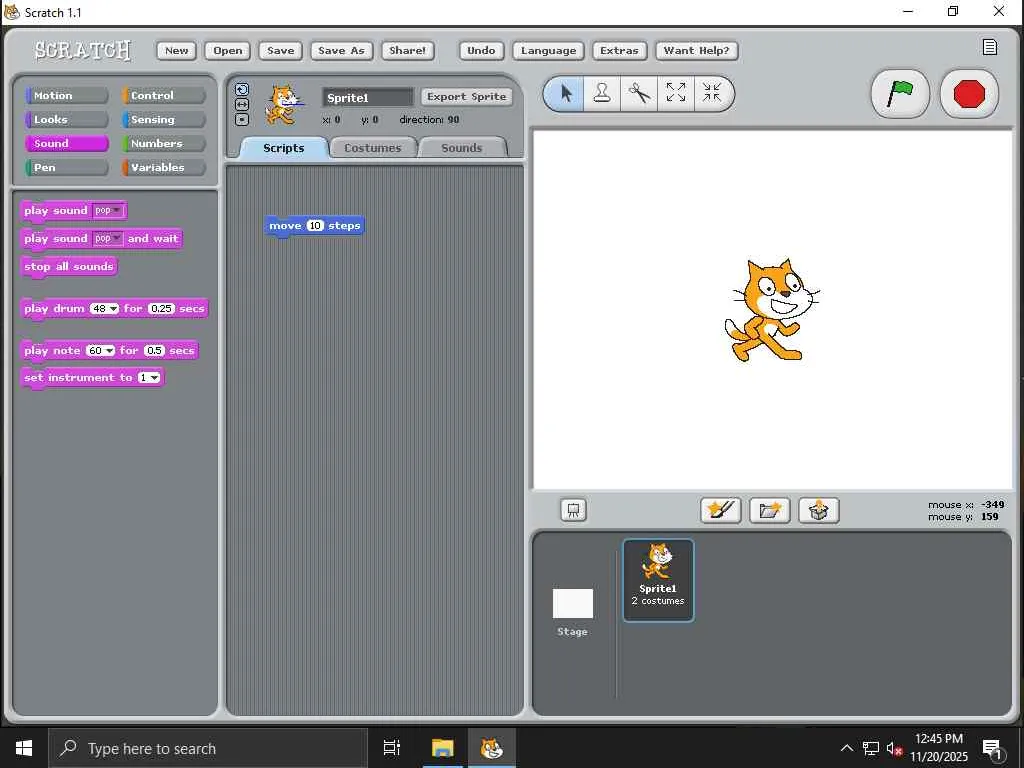1024x768 pixels.
Task: Open the Language menu
Action: pyautogui.click(x=549, y=50)
